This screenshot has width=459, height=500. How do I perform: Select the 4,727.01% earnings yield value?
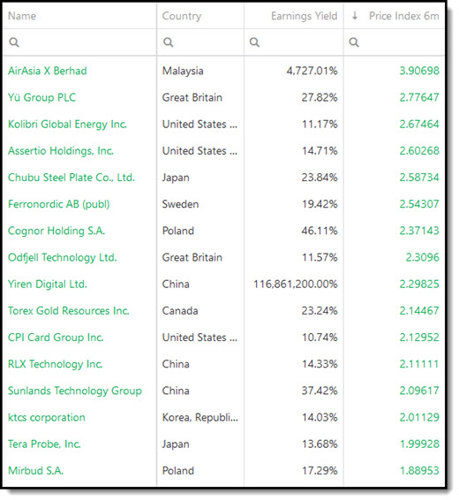[312, 71]
